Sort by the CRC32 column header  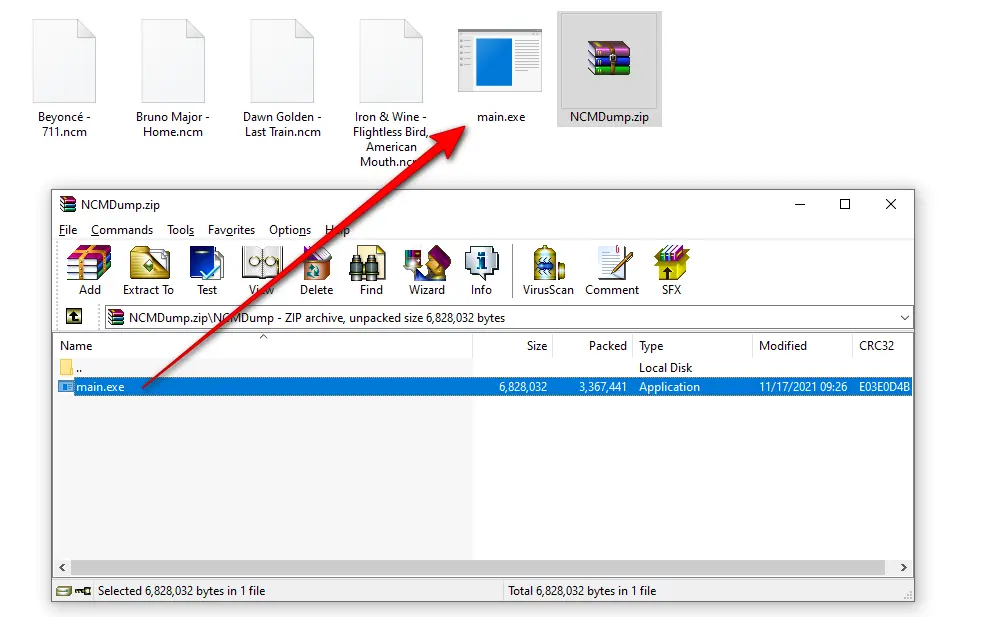pyautogui.click(x=882, y=345)
